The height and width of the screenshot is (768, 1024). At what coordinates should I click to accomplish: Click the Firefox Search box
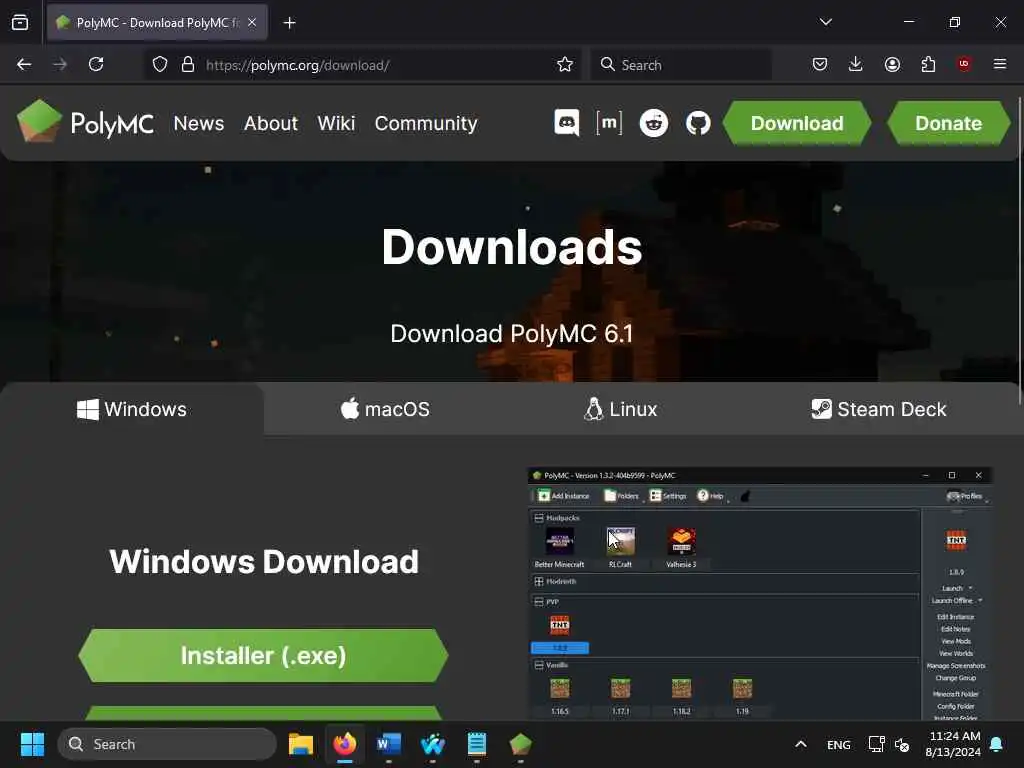[x=681, y=65]
